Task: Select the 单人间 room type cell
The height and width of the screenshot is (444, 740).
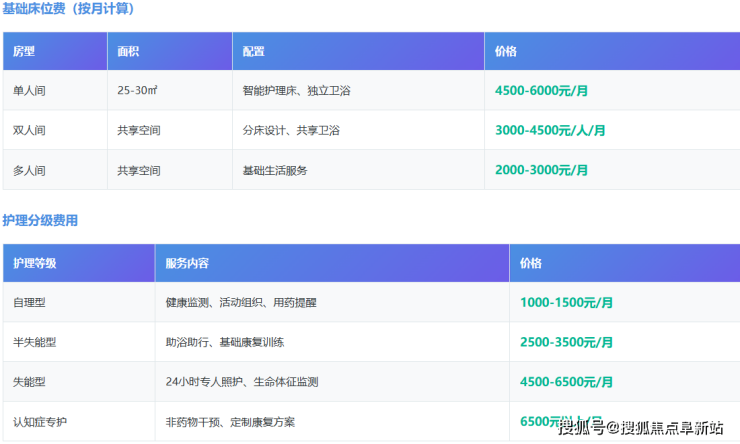Action: click(29, 90)
